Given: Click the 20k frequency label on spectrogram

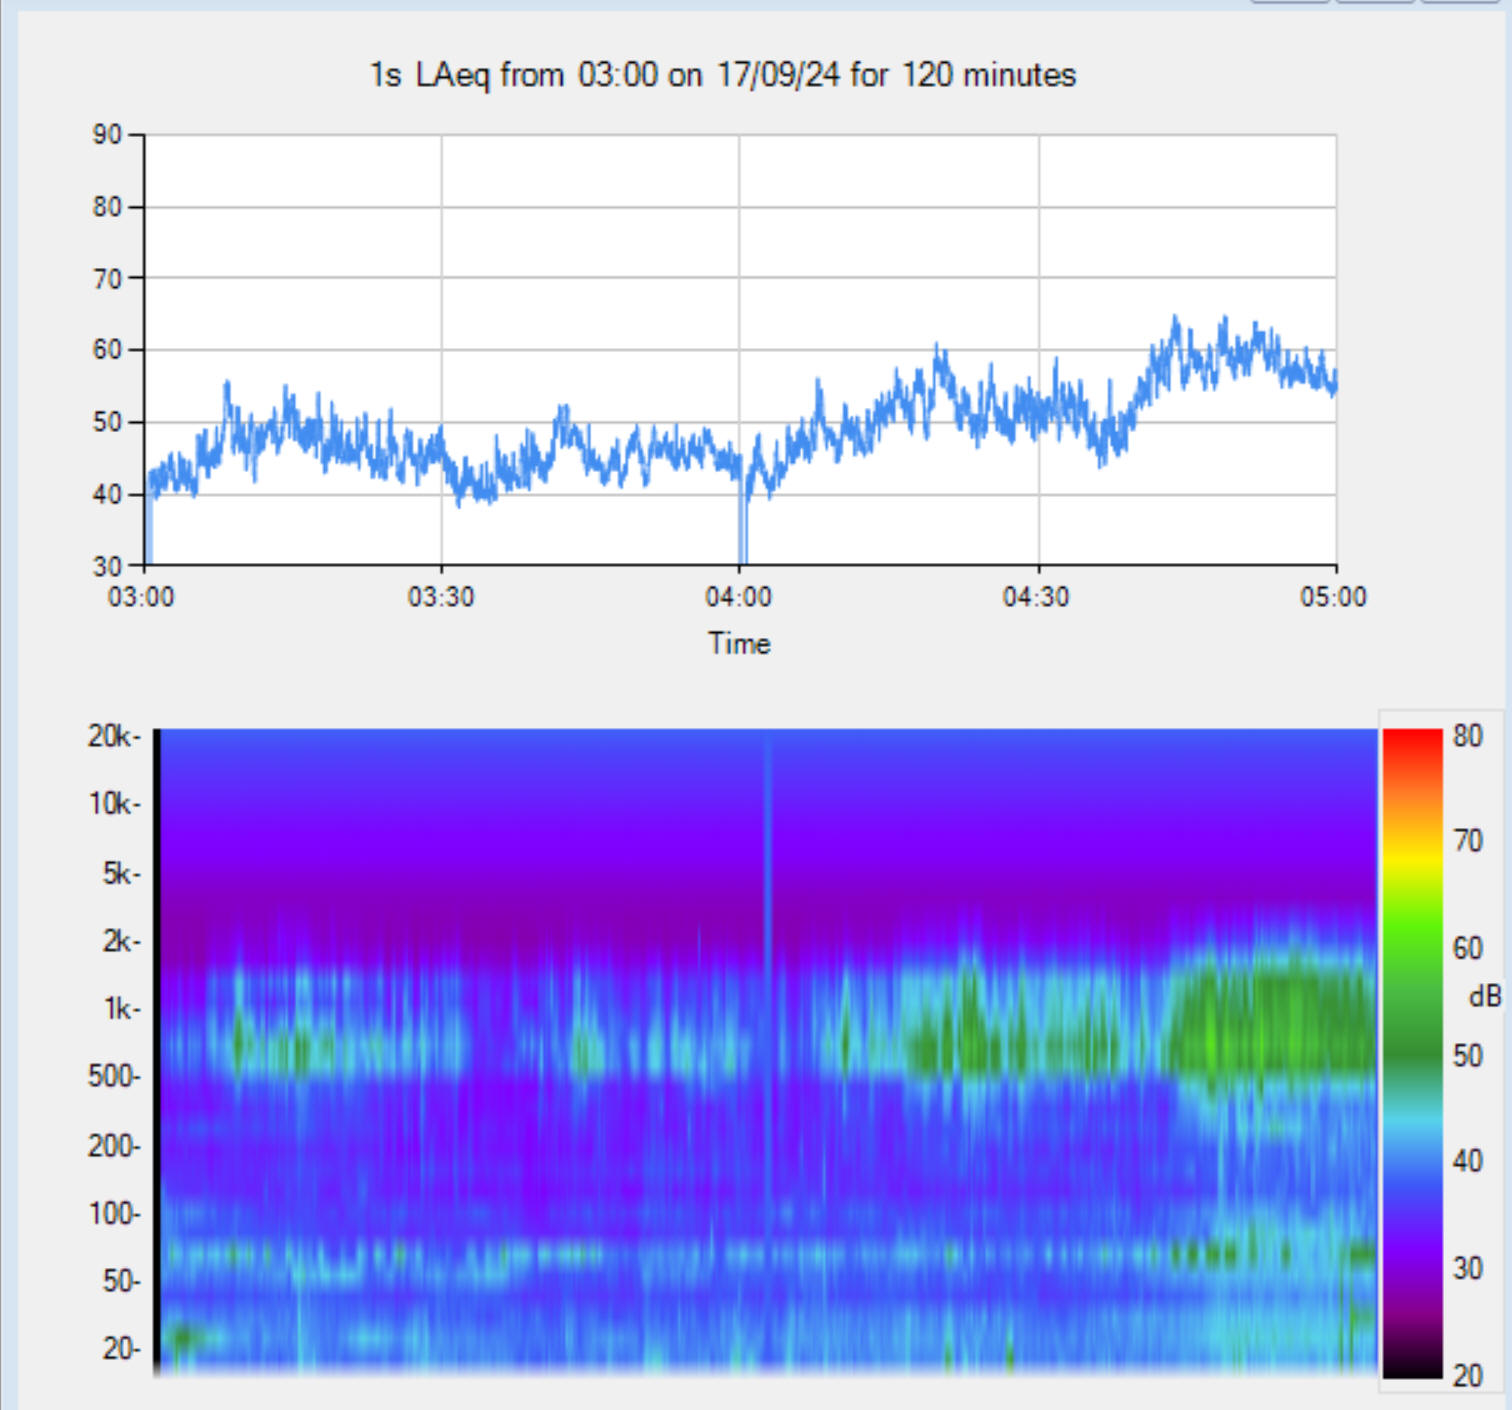Looking at the screenshot, I should point(111,736).
